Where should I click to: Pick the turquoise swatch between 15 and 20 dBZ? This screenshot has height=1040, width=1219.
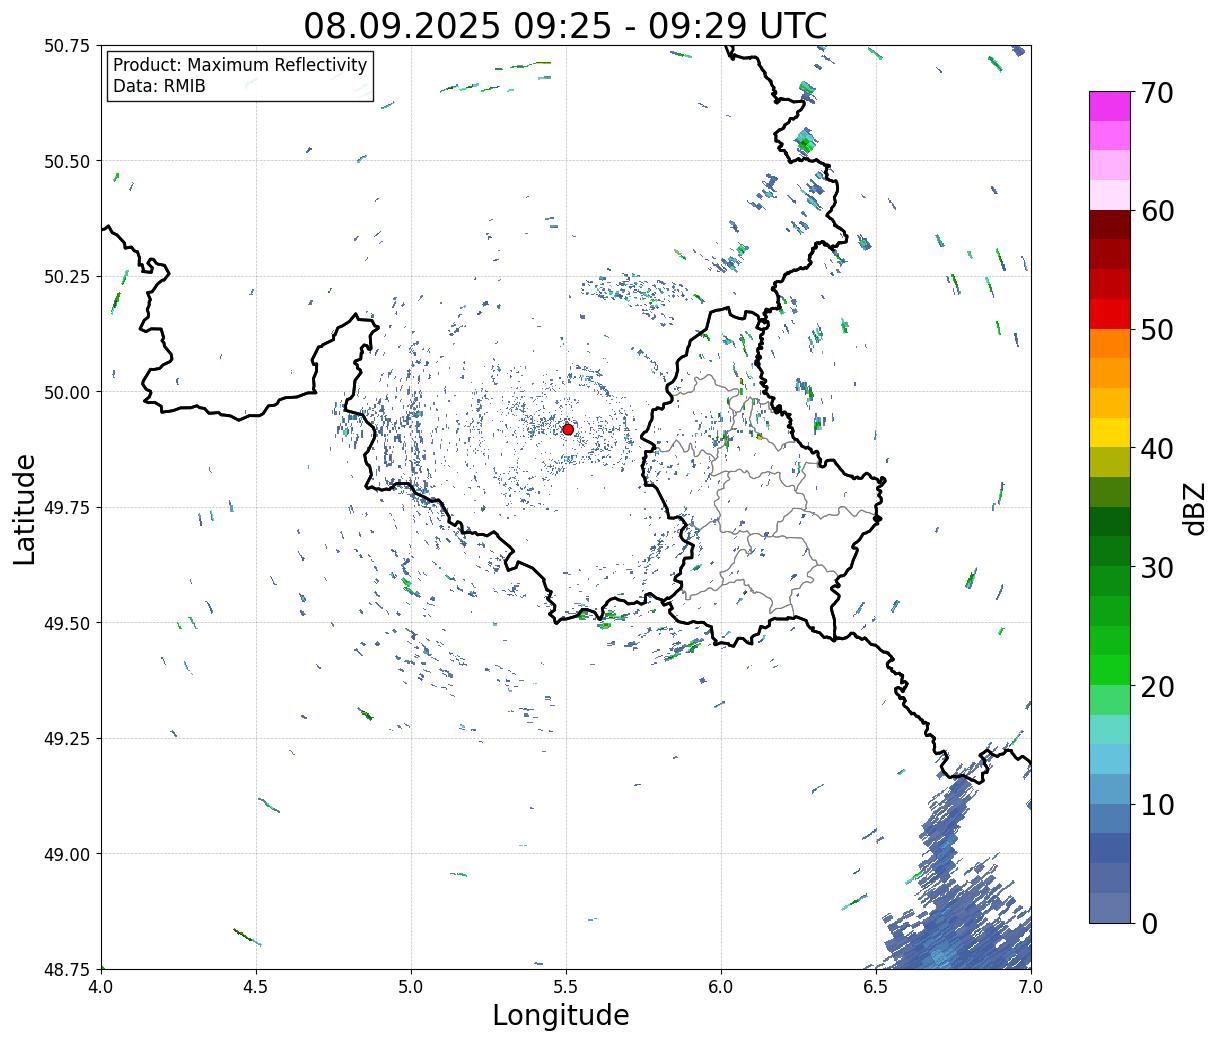1110,729
